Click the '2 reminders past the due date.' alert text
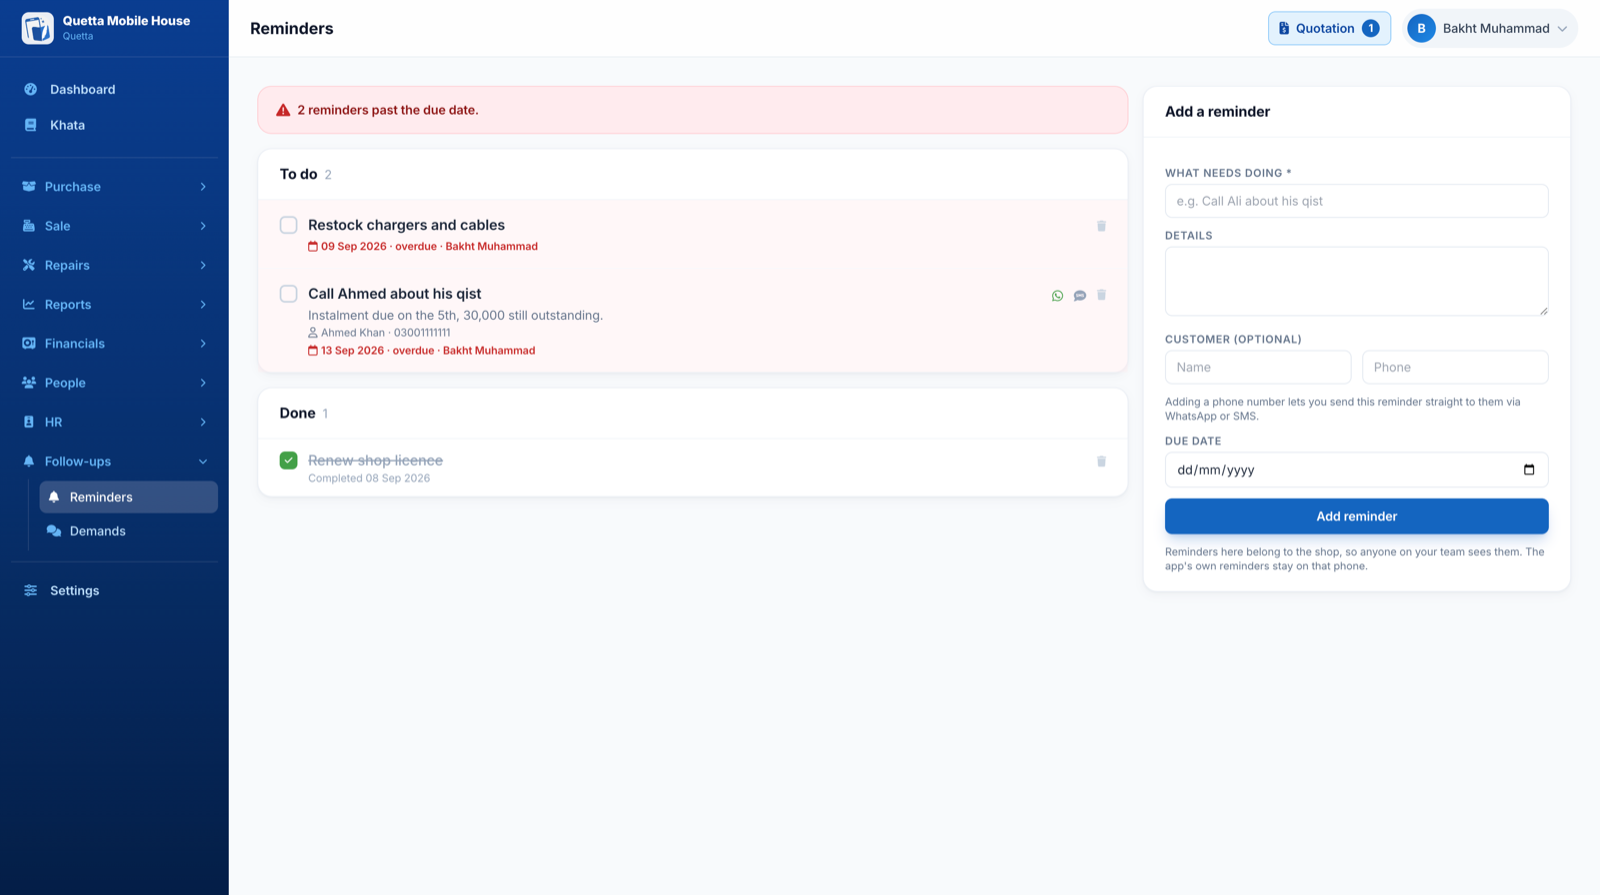The image size is (1600, 895). (388, 110)
